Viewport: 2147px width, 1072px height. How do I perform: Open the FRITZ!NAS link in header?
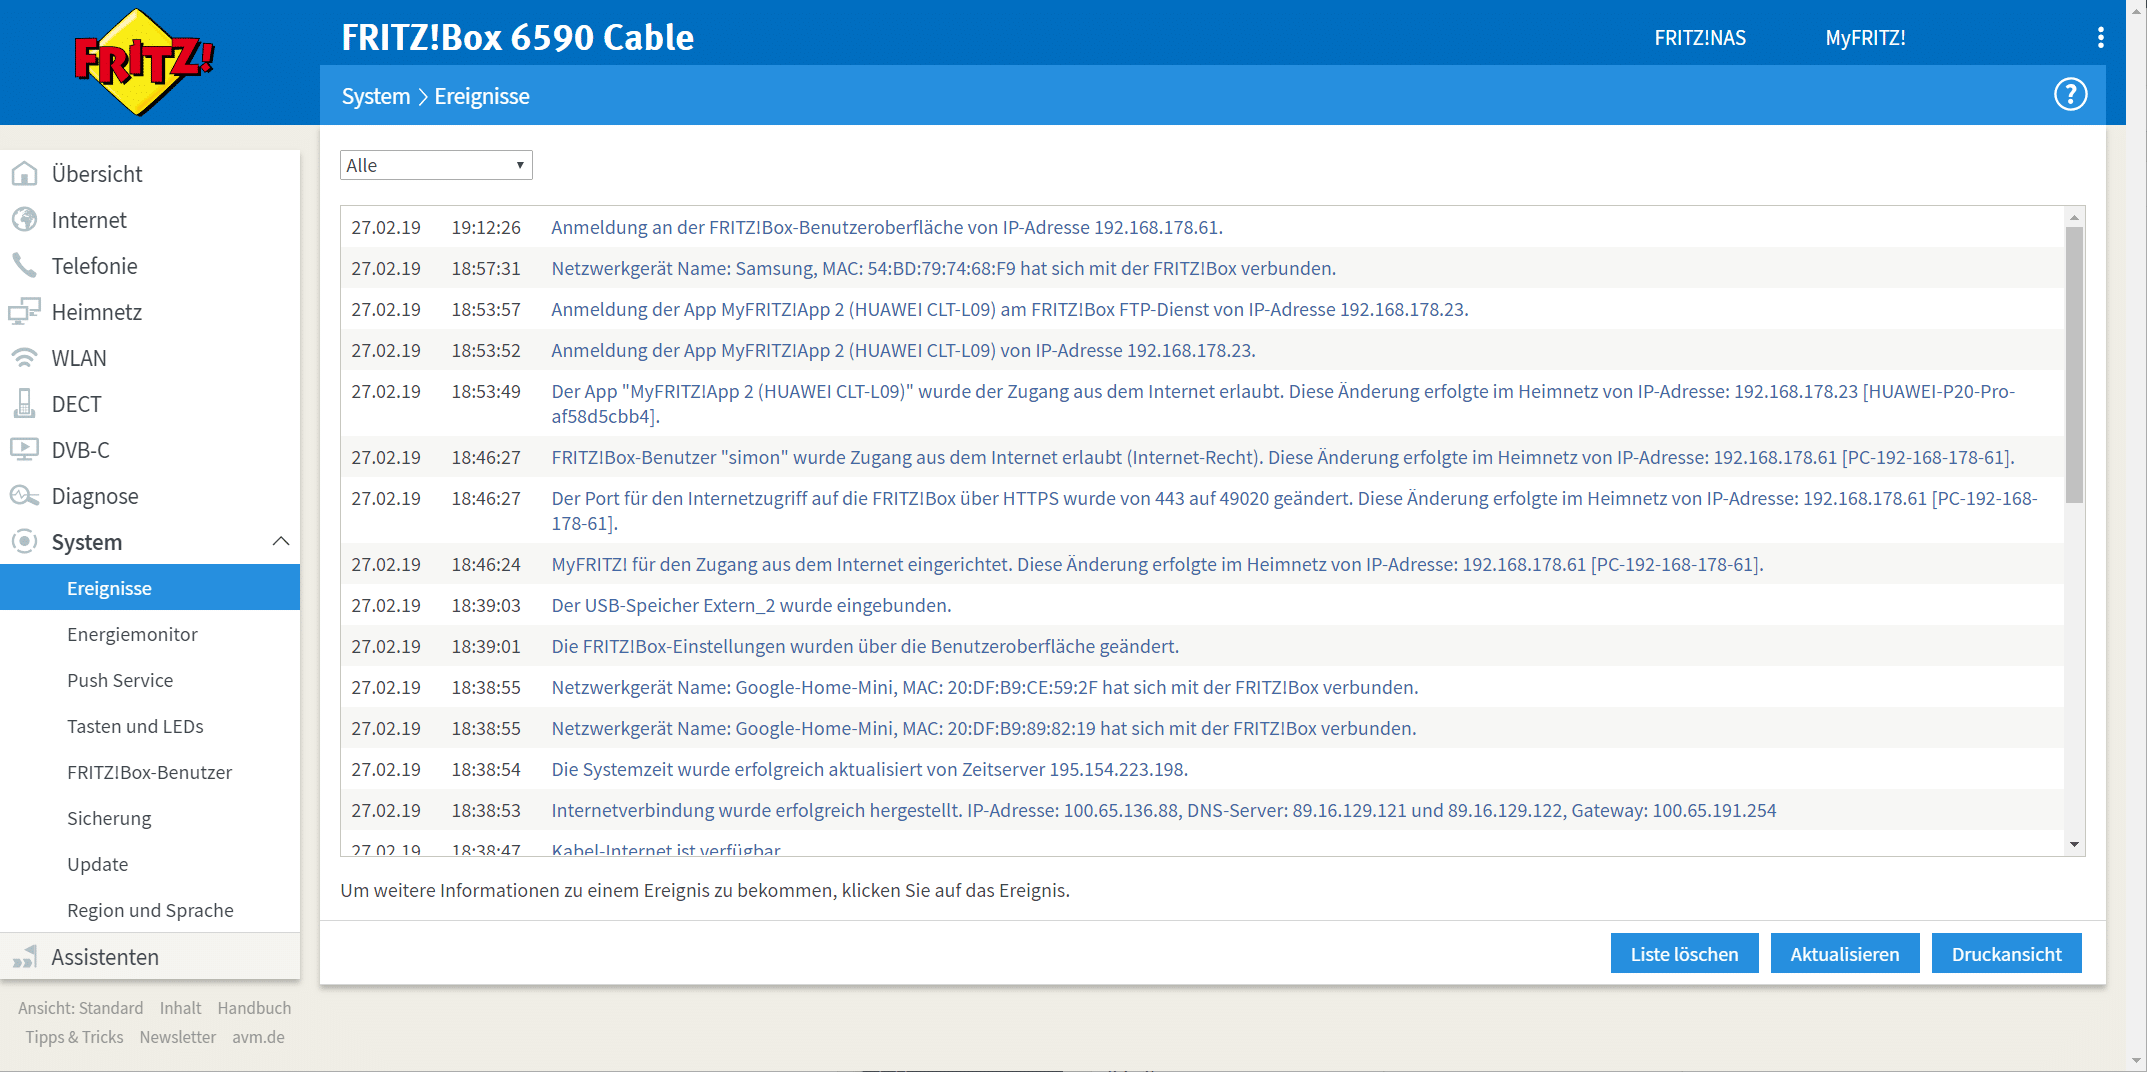pos(1700,38)
